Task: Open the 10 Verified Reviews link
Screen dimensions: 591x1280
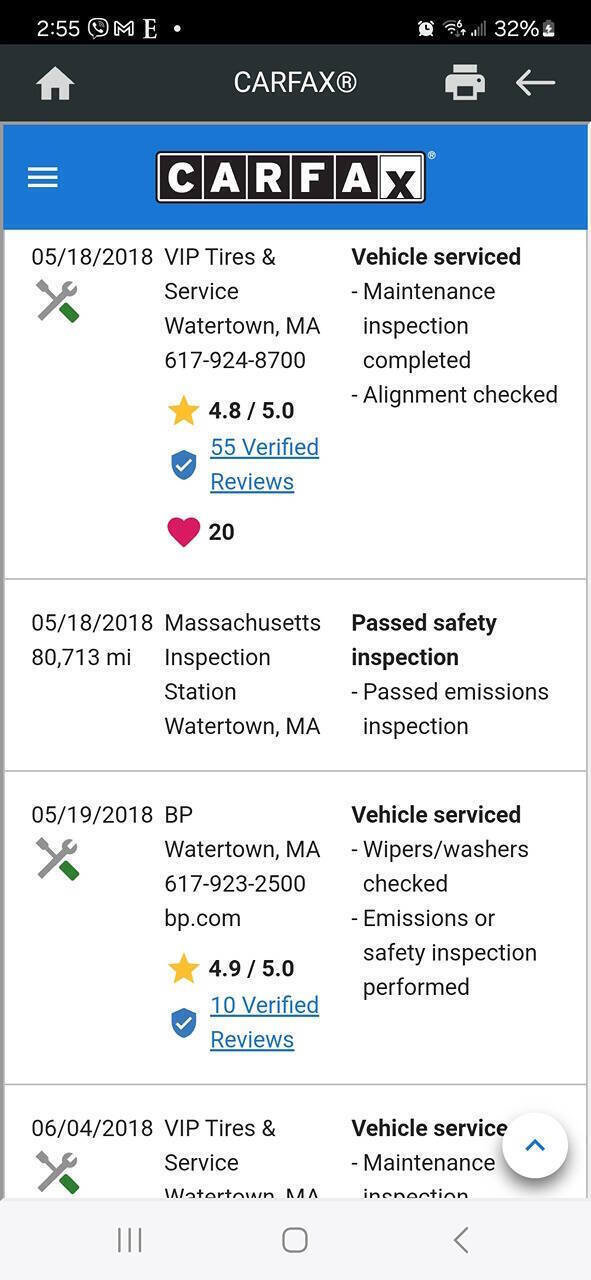Action: 264,1022
